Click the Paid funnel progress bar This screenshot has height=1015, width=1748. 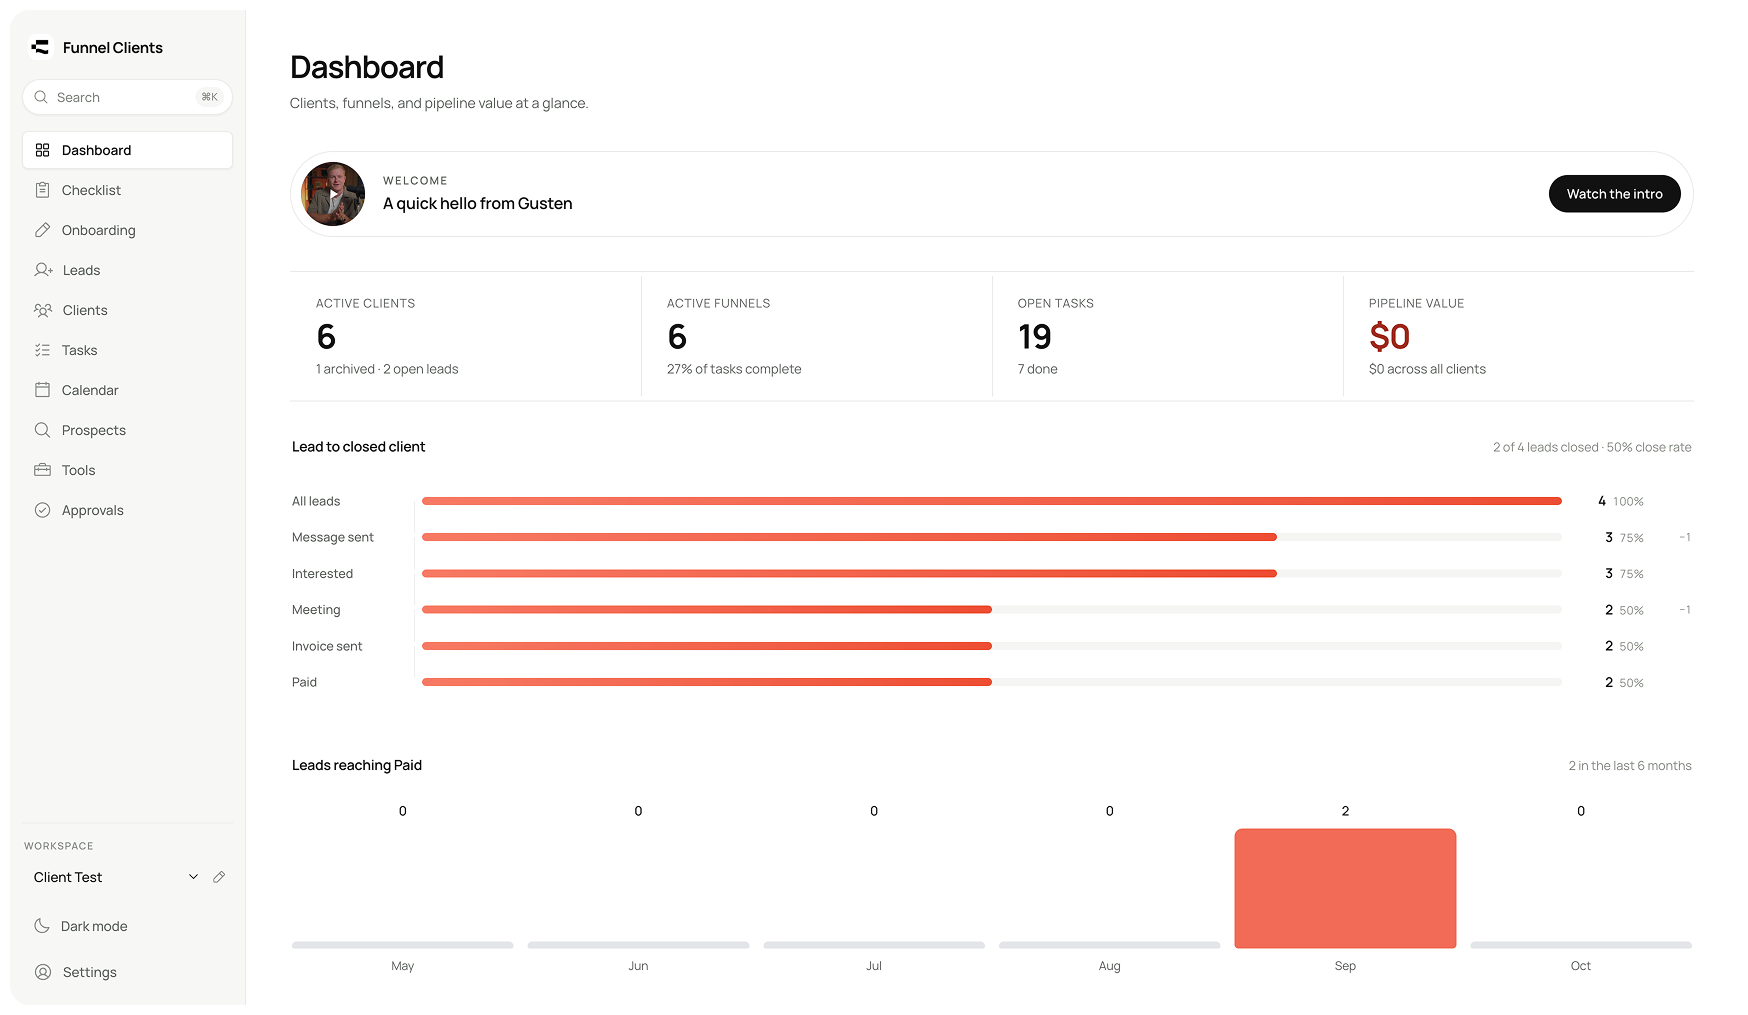click(x=991, y=682)
